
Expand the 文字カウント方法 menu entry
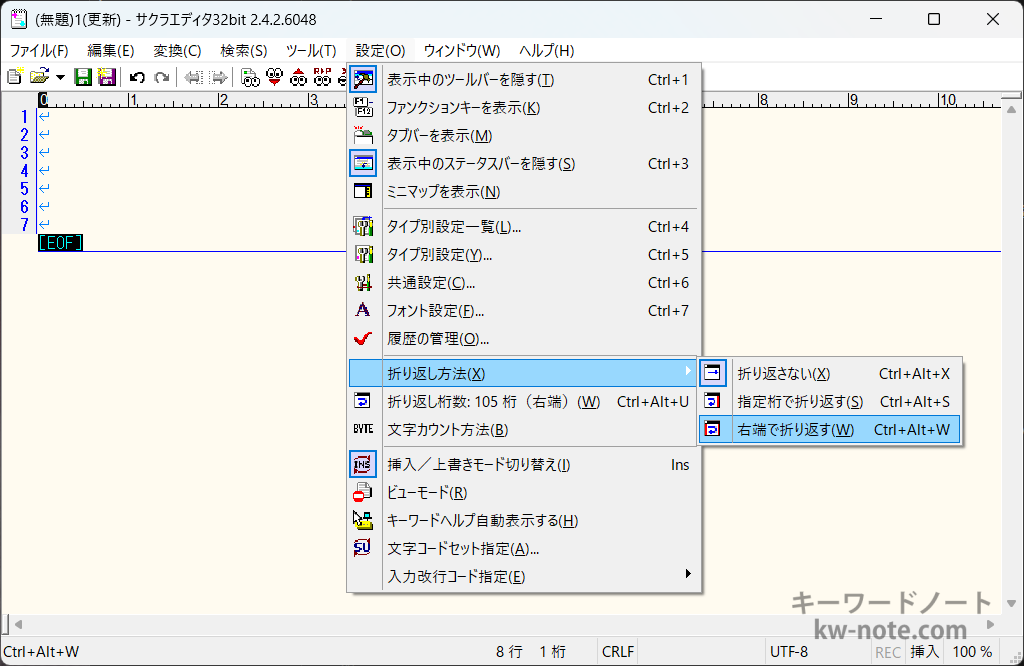tap(447, 430)
